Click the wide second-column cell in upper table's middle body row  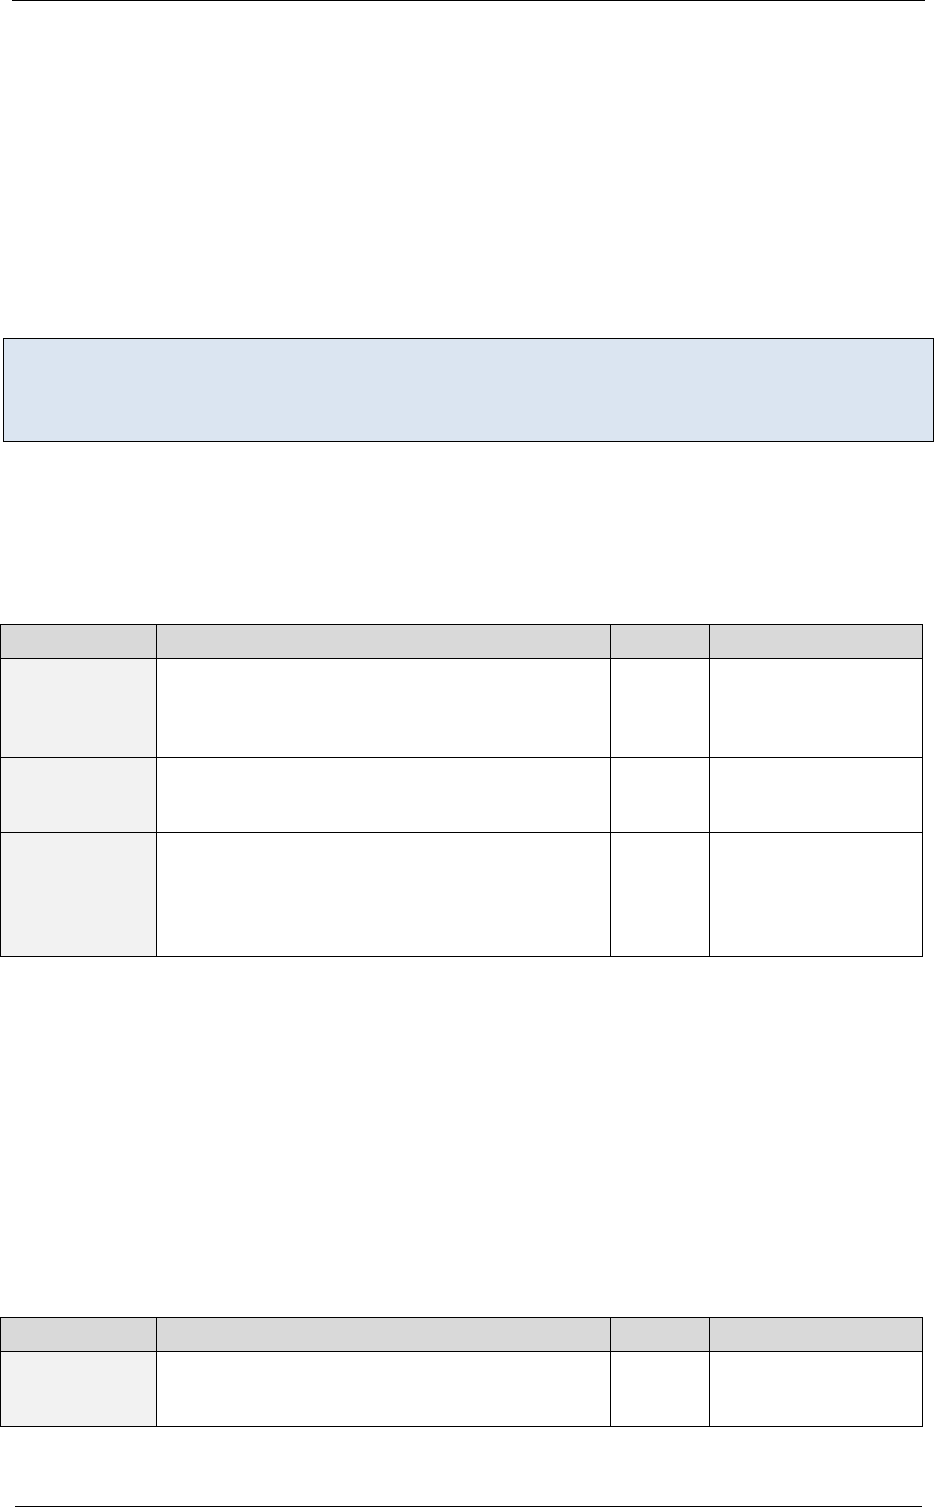[x=383, y=794]
